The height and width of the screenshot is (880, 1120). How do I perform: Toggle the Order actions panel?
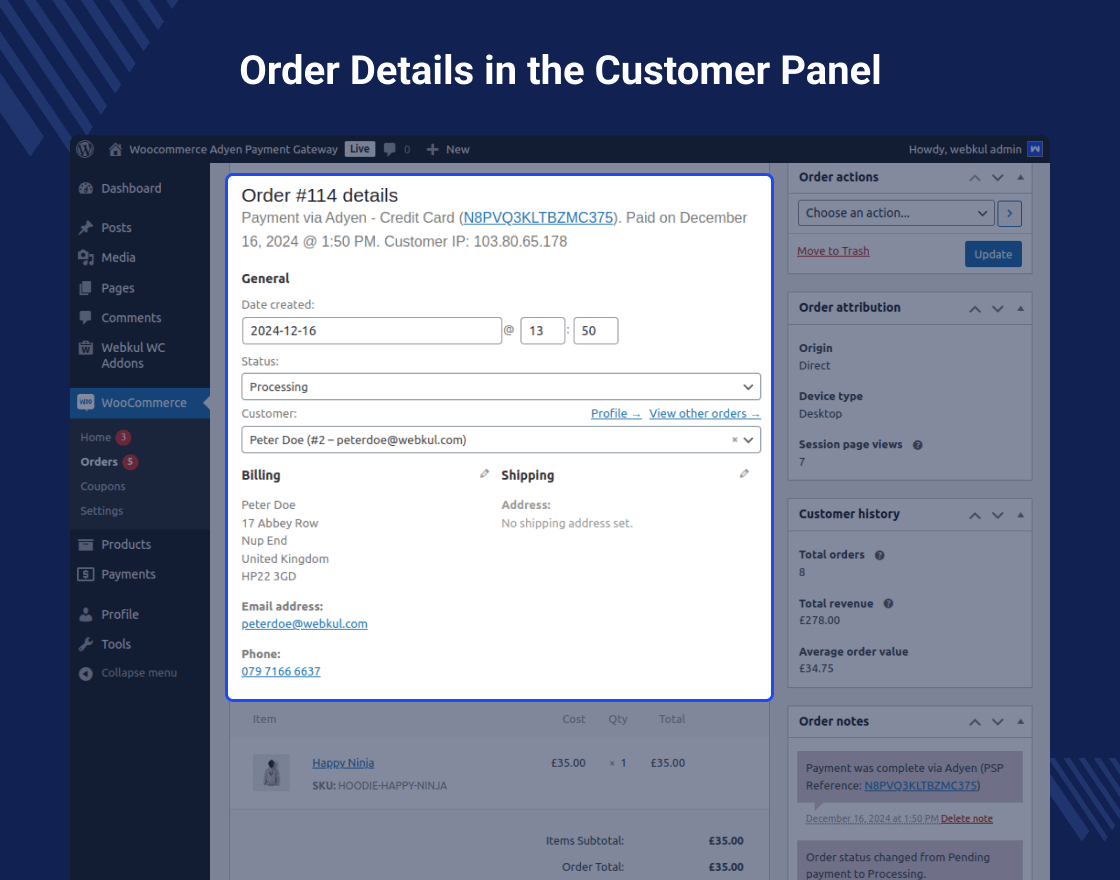pos(1021,177)
